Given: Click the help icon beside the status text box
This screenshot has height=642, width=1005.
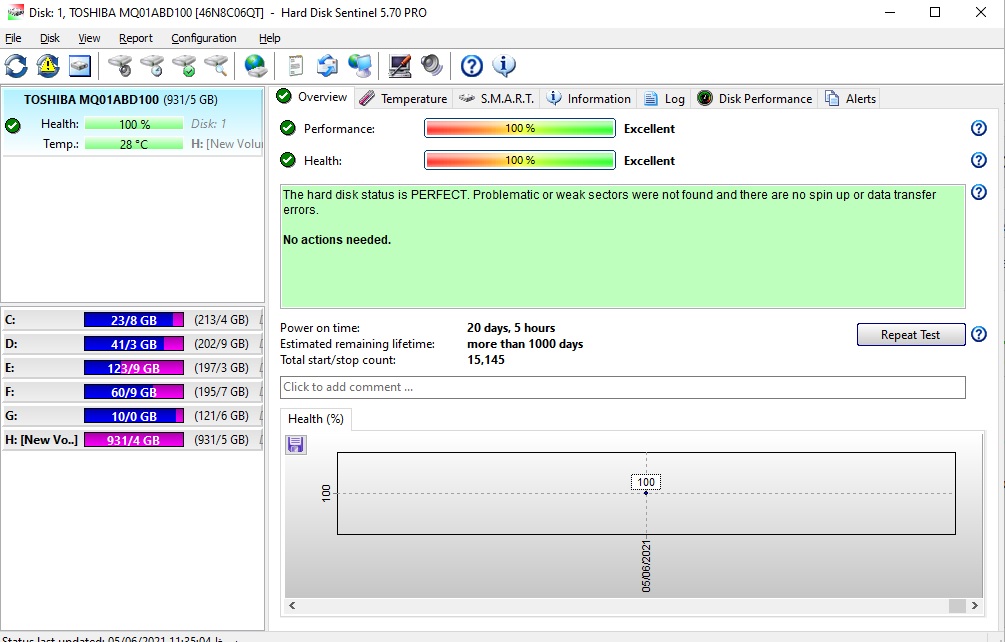Looking at the screenshot, I should (979, 192).
